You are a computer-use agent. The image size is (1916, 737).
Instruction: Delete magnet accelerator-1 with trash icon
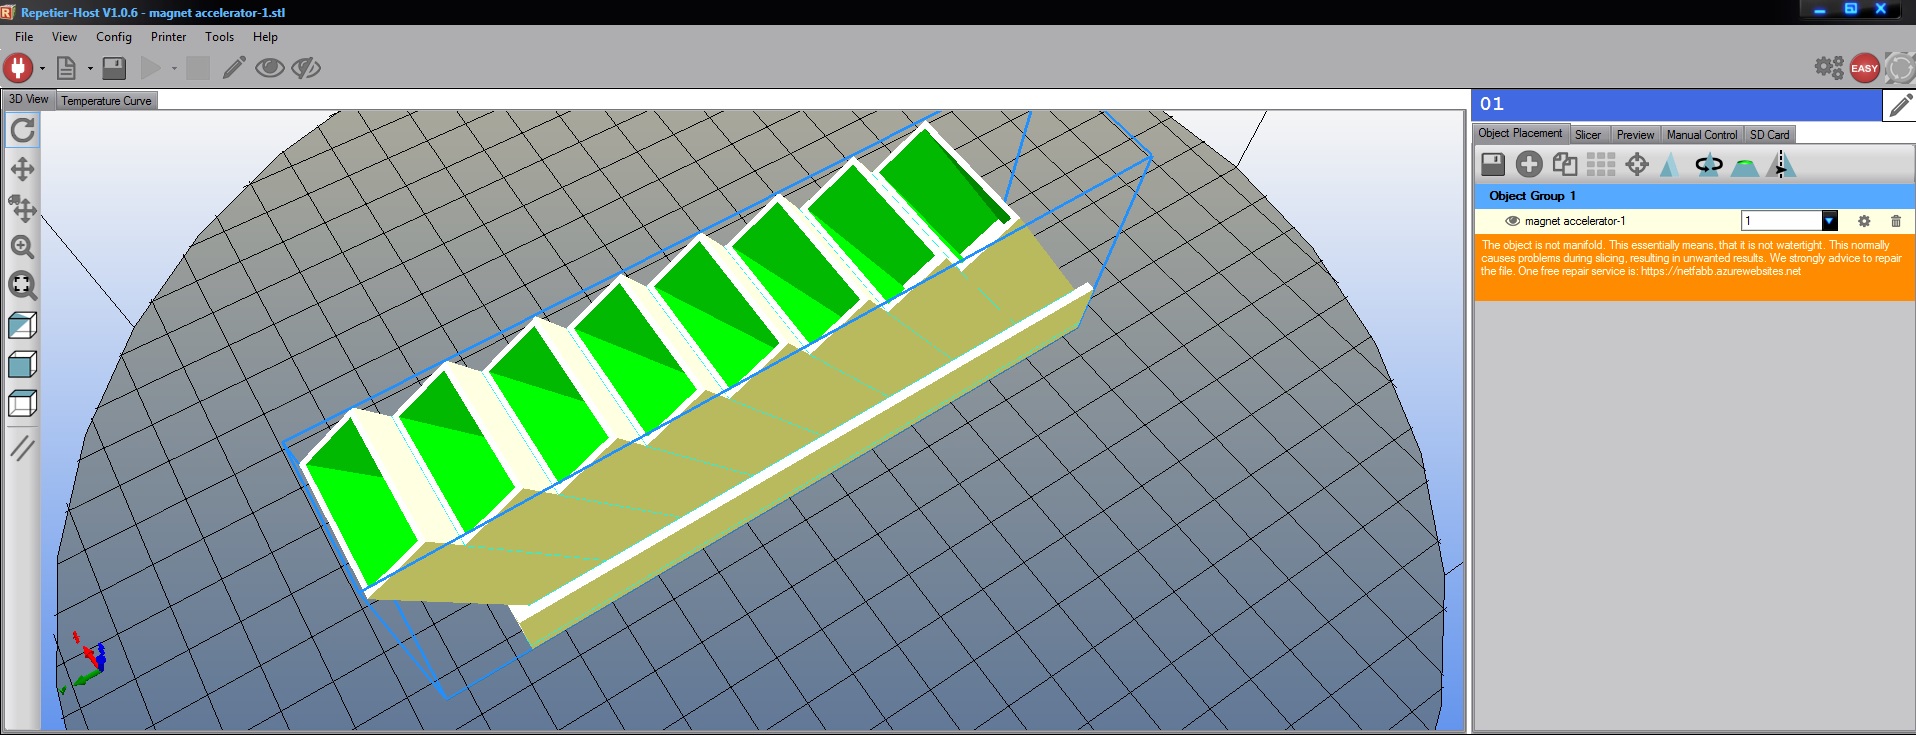[x=1895, y=221]
